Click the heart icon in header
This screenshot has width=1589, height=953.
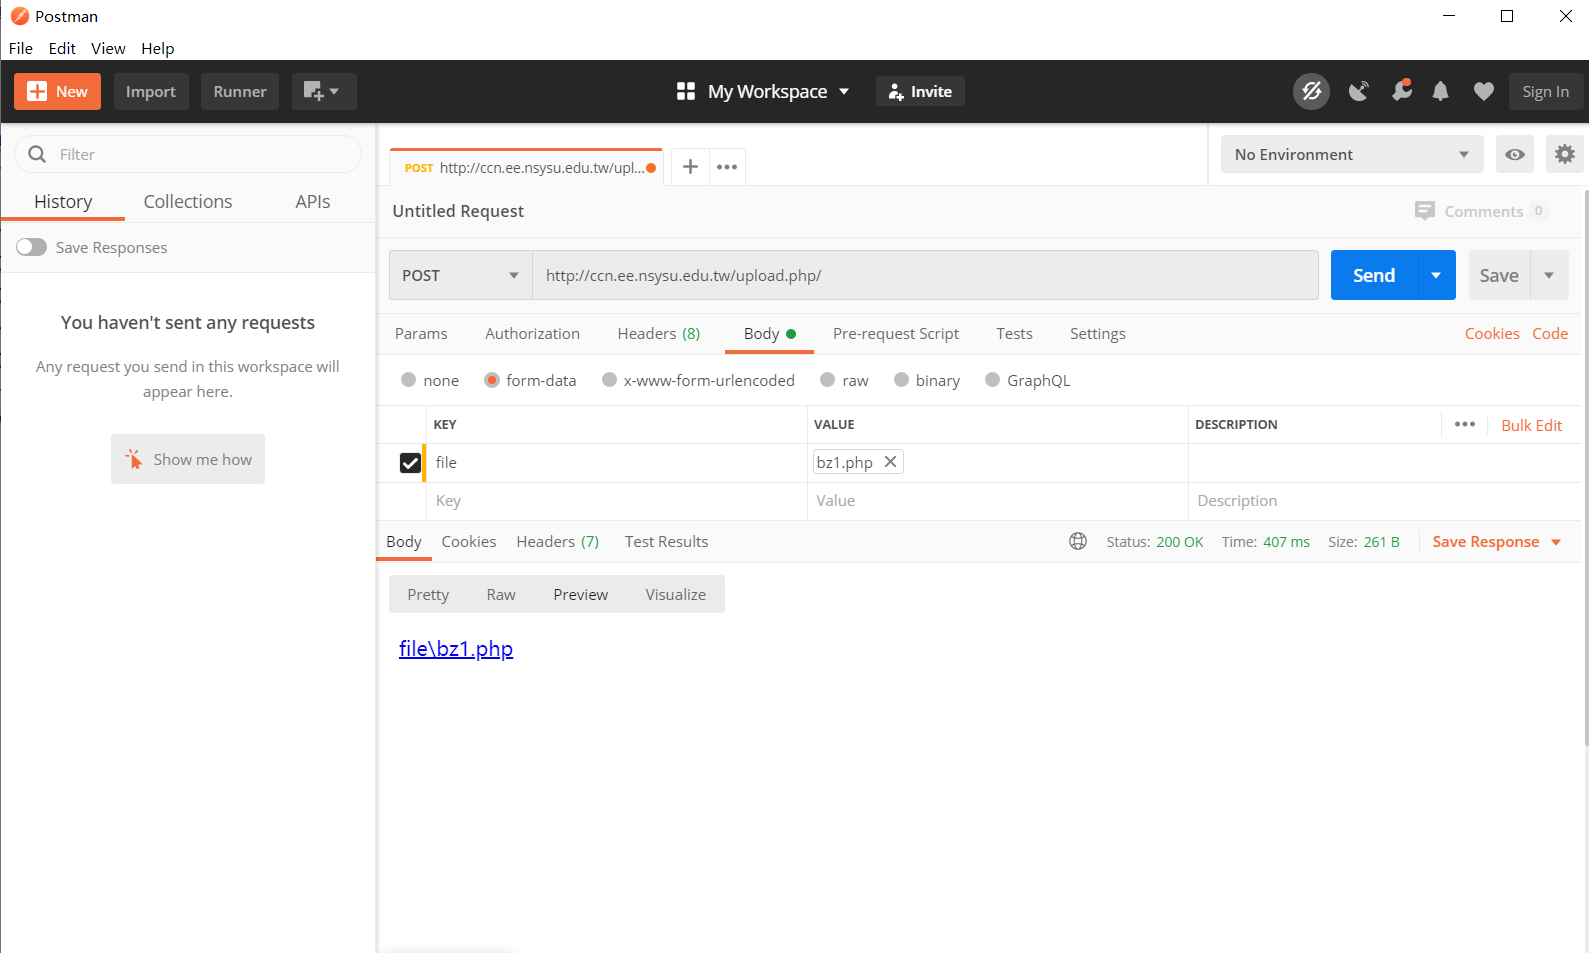(1484, 92)
